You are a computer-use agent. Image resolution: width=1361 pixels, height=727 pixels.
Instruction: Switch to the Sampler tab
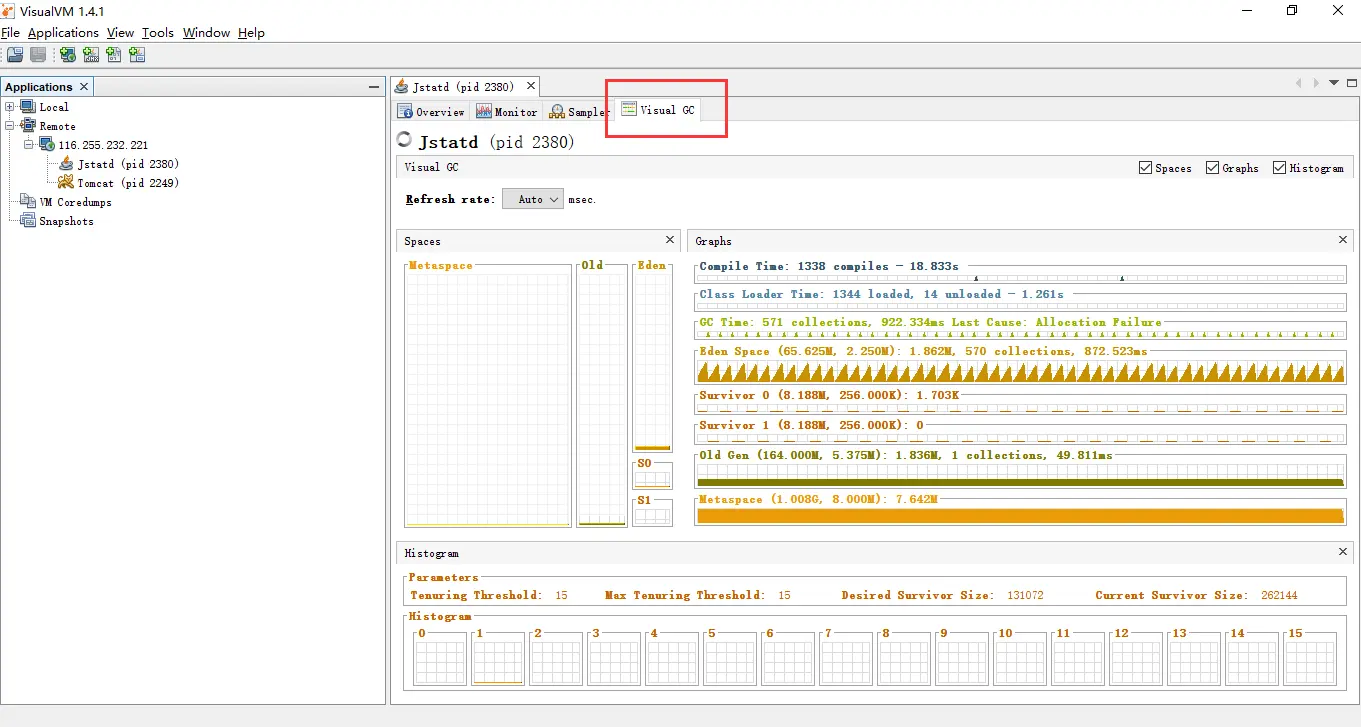coord(578,112)
